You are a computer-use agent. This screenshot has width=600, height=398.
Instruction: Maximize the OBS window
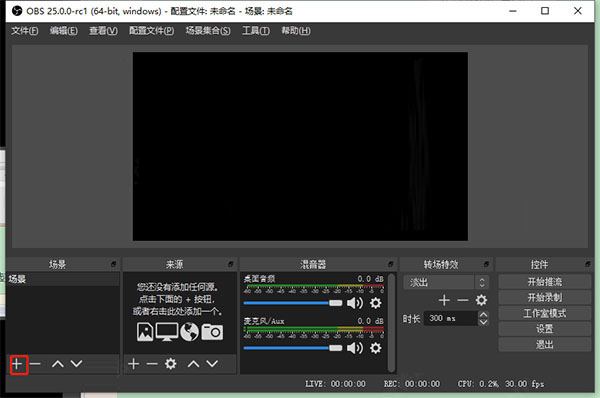(x=545, y=11)
